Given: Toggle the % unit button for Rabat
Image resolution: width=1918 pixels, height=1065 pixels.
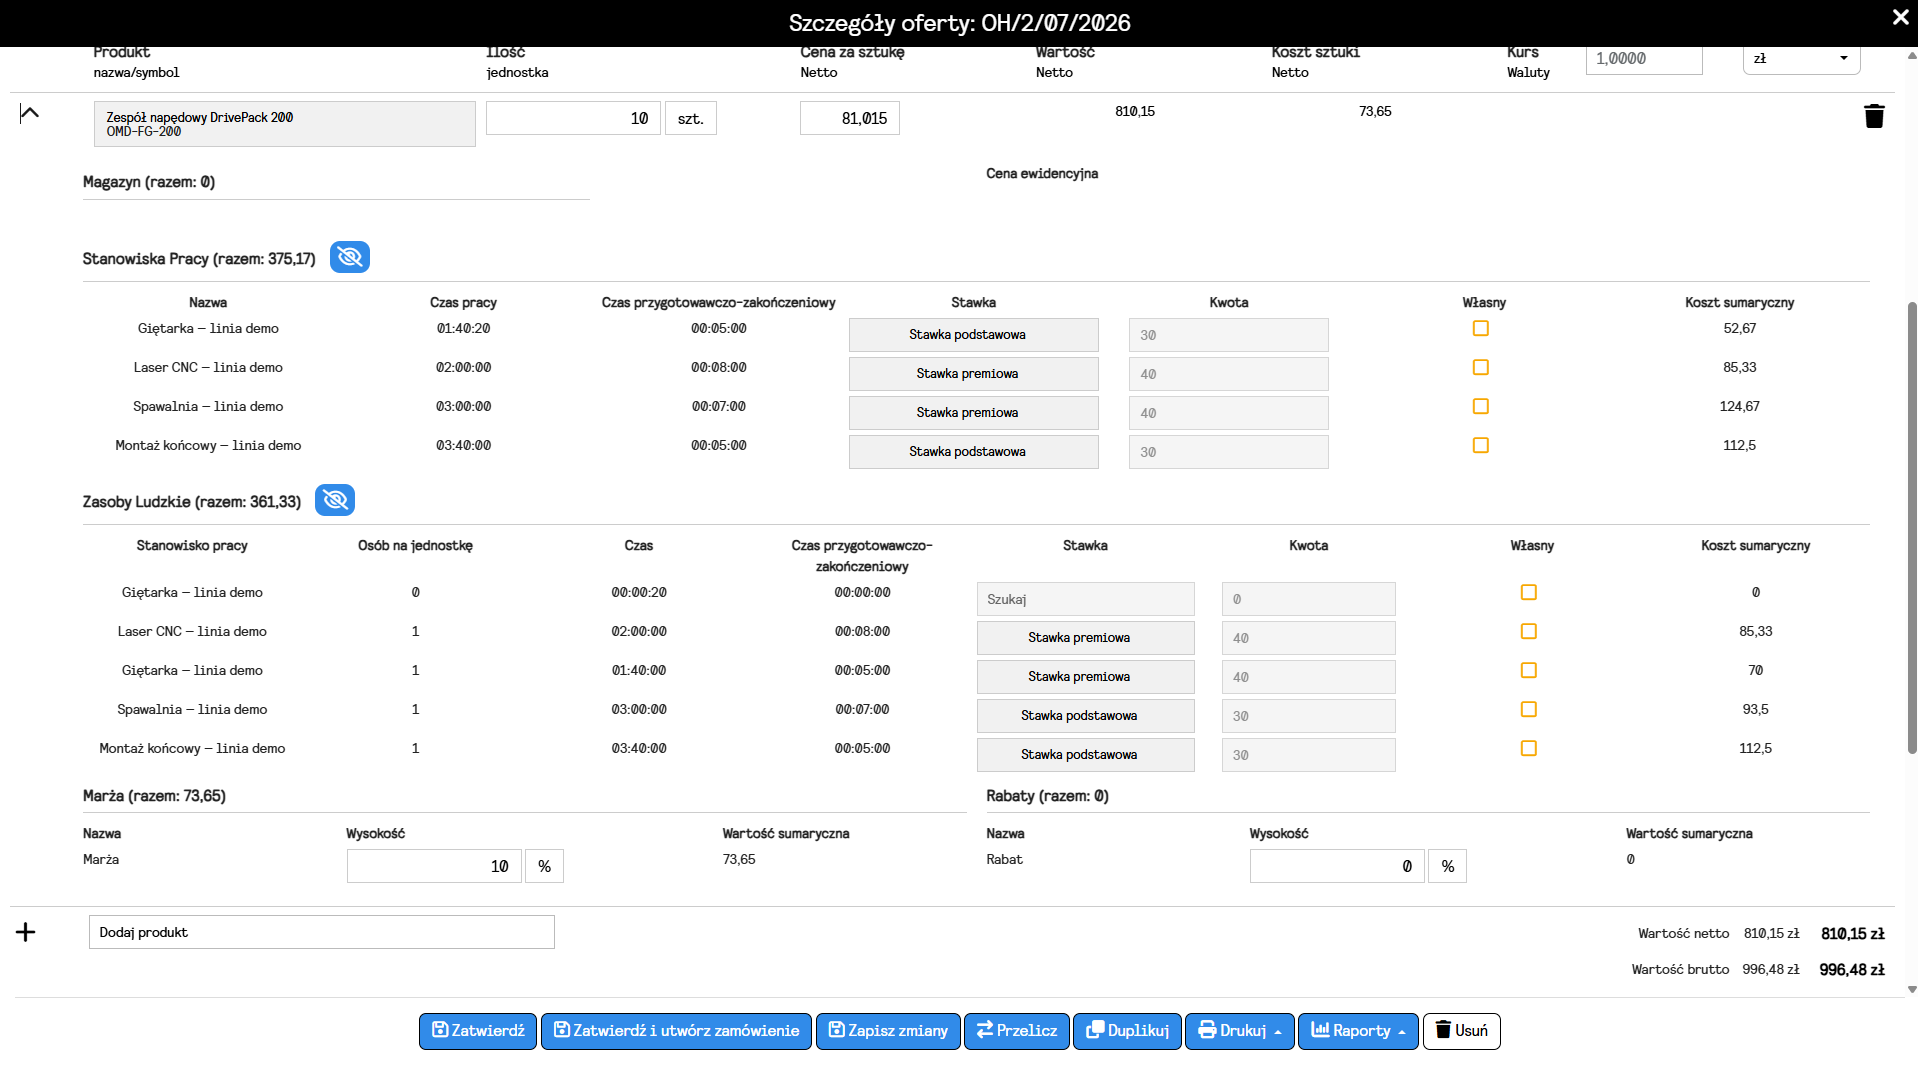Looking at the screenshot, I should pyautogui.click(x=1447, y=866).
